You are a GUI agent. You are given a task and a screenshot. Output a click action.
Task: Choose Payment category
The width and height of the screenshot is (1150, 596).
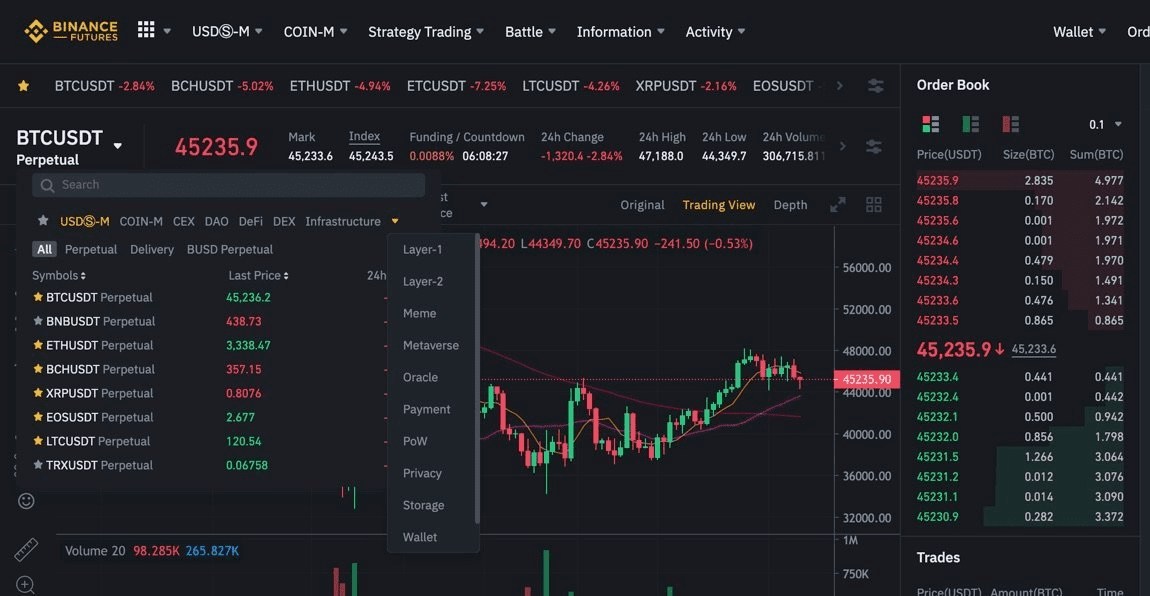(x=426, y=409)
